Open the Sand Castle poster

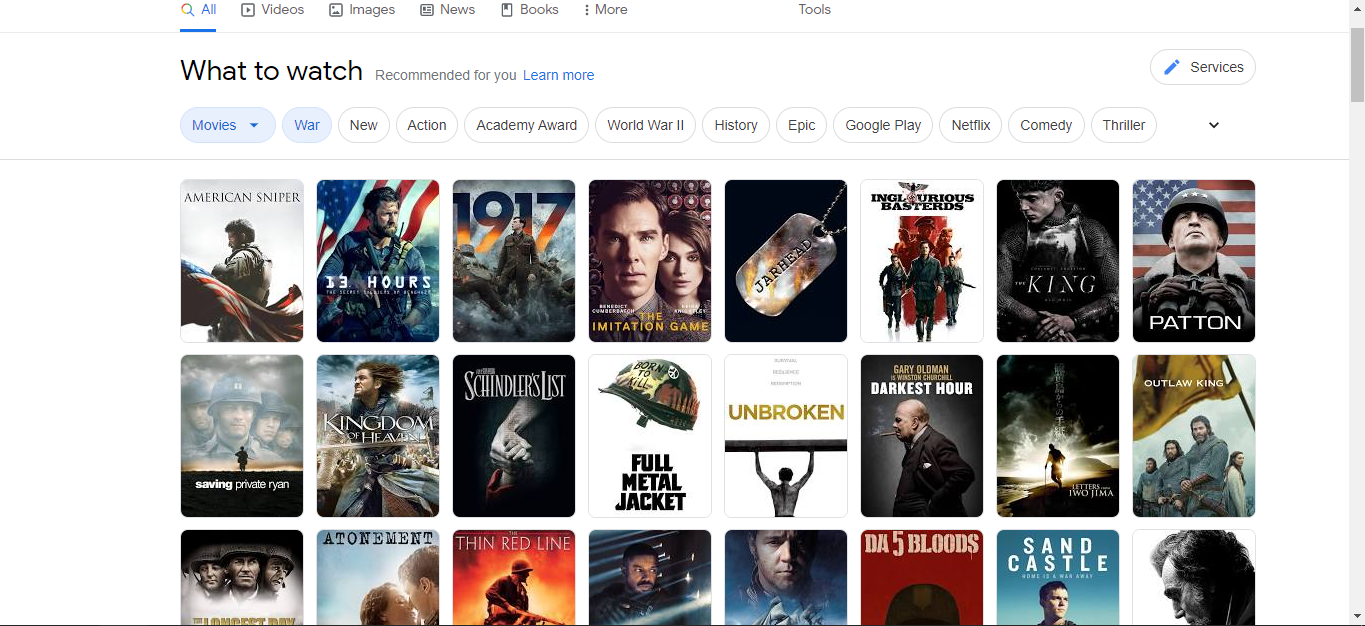click(x=1058, y=577)
